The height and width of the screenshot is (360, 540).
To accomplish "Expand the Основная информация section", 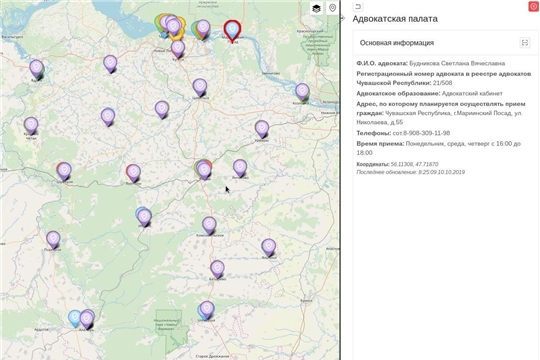I will point(525,43).
